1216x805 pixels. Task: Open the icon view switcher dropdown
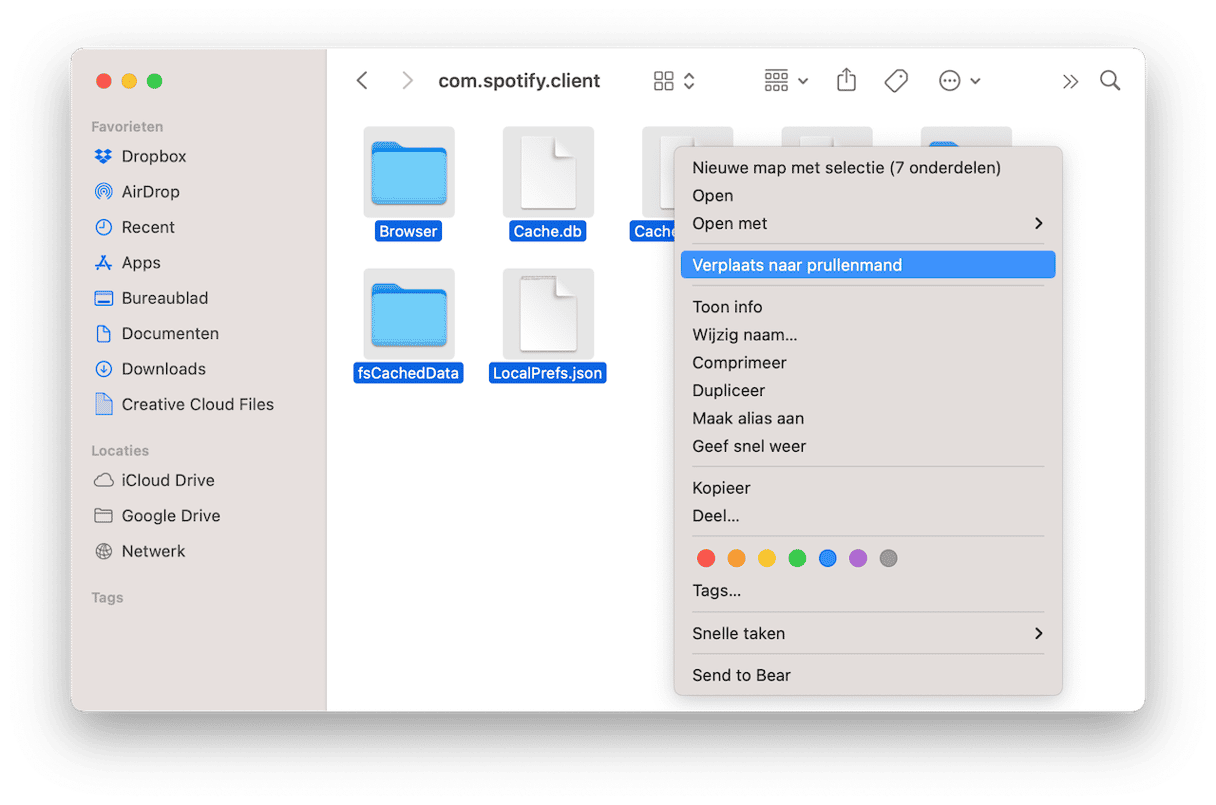[674, 81]
